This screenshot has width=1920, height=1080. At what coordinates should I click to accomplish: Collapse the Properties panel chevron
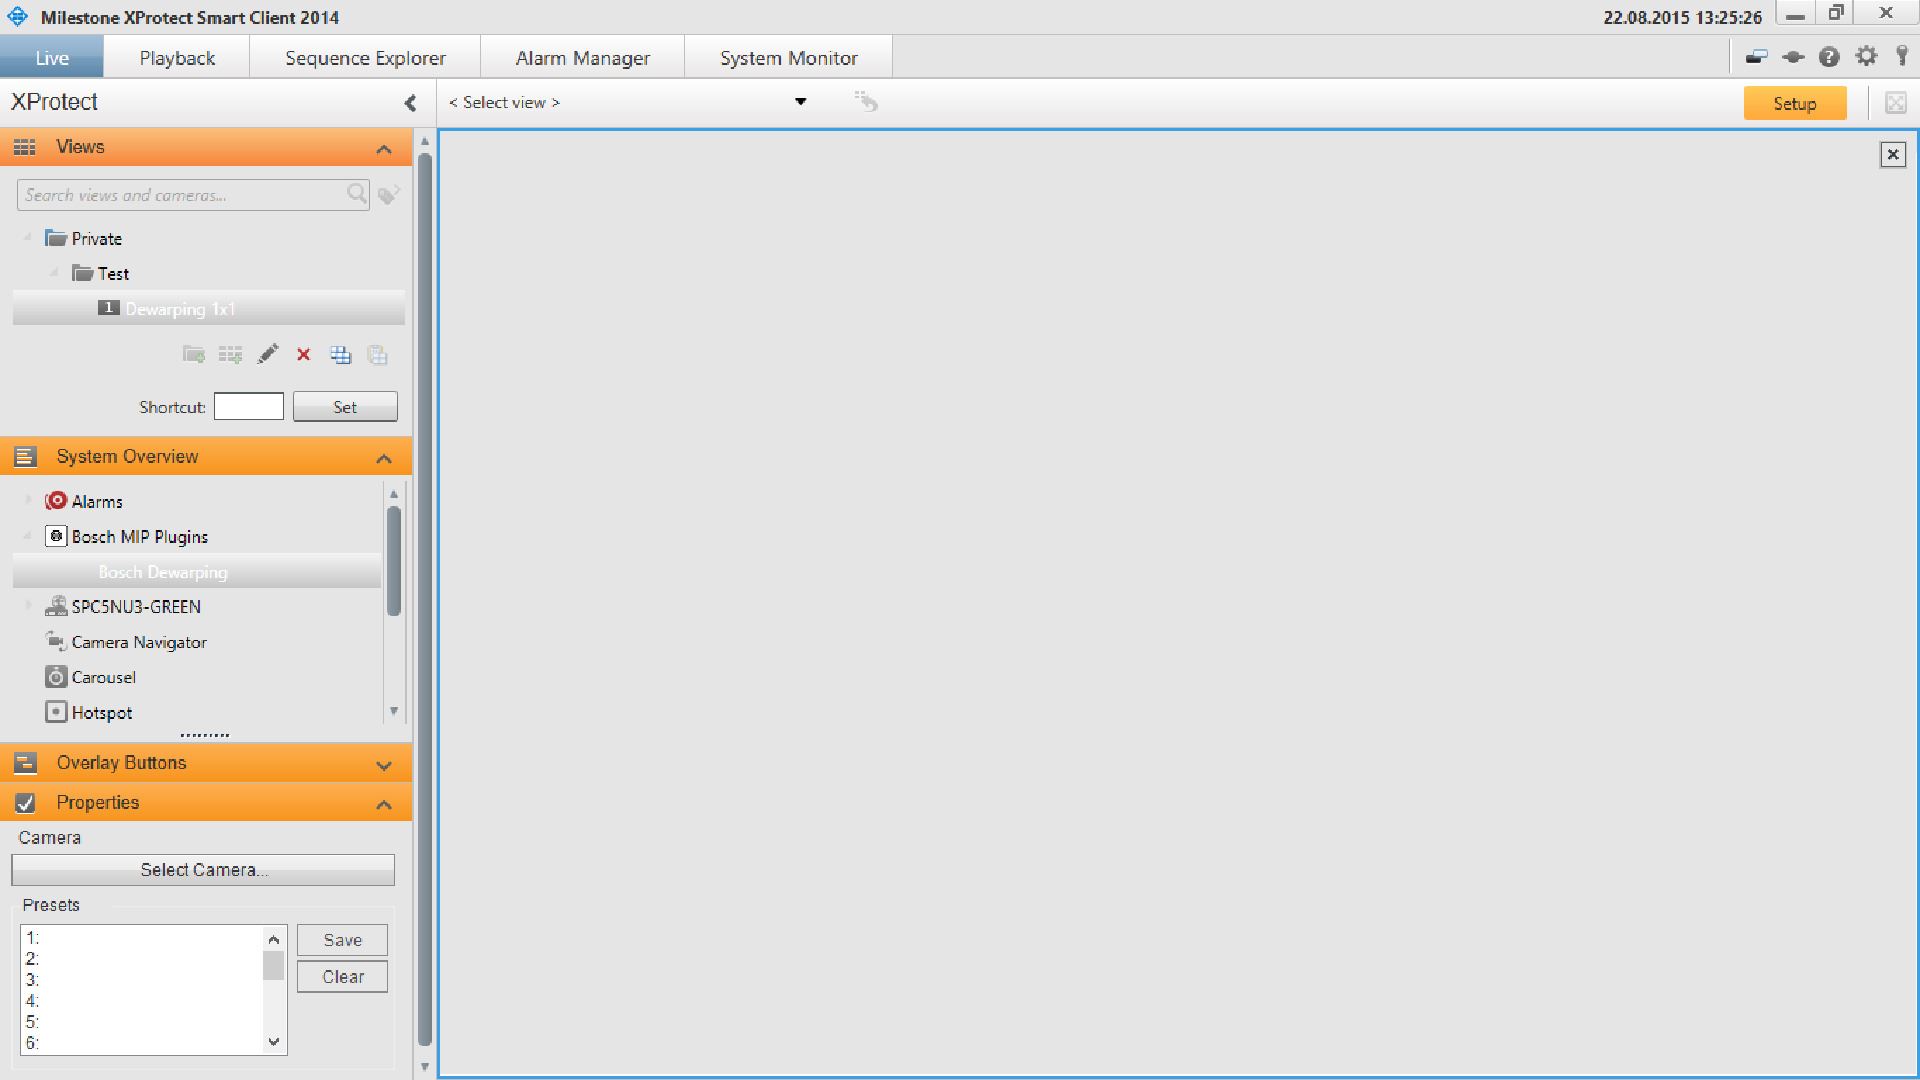(384, 805)
